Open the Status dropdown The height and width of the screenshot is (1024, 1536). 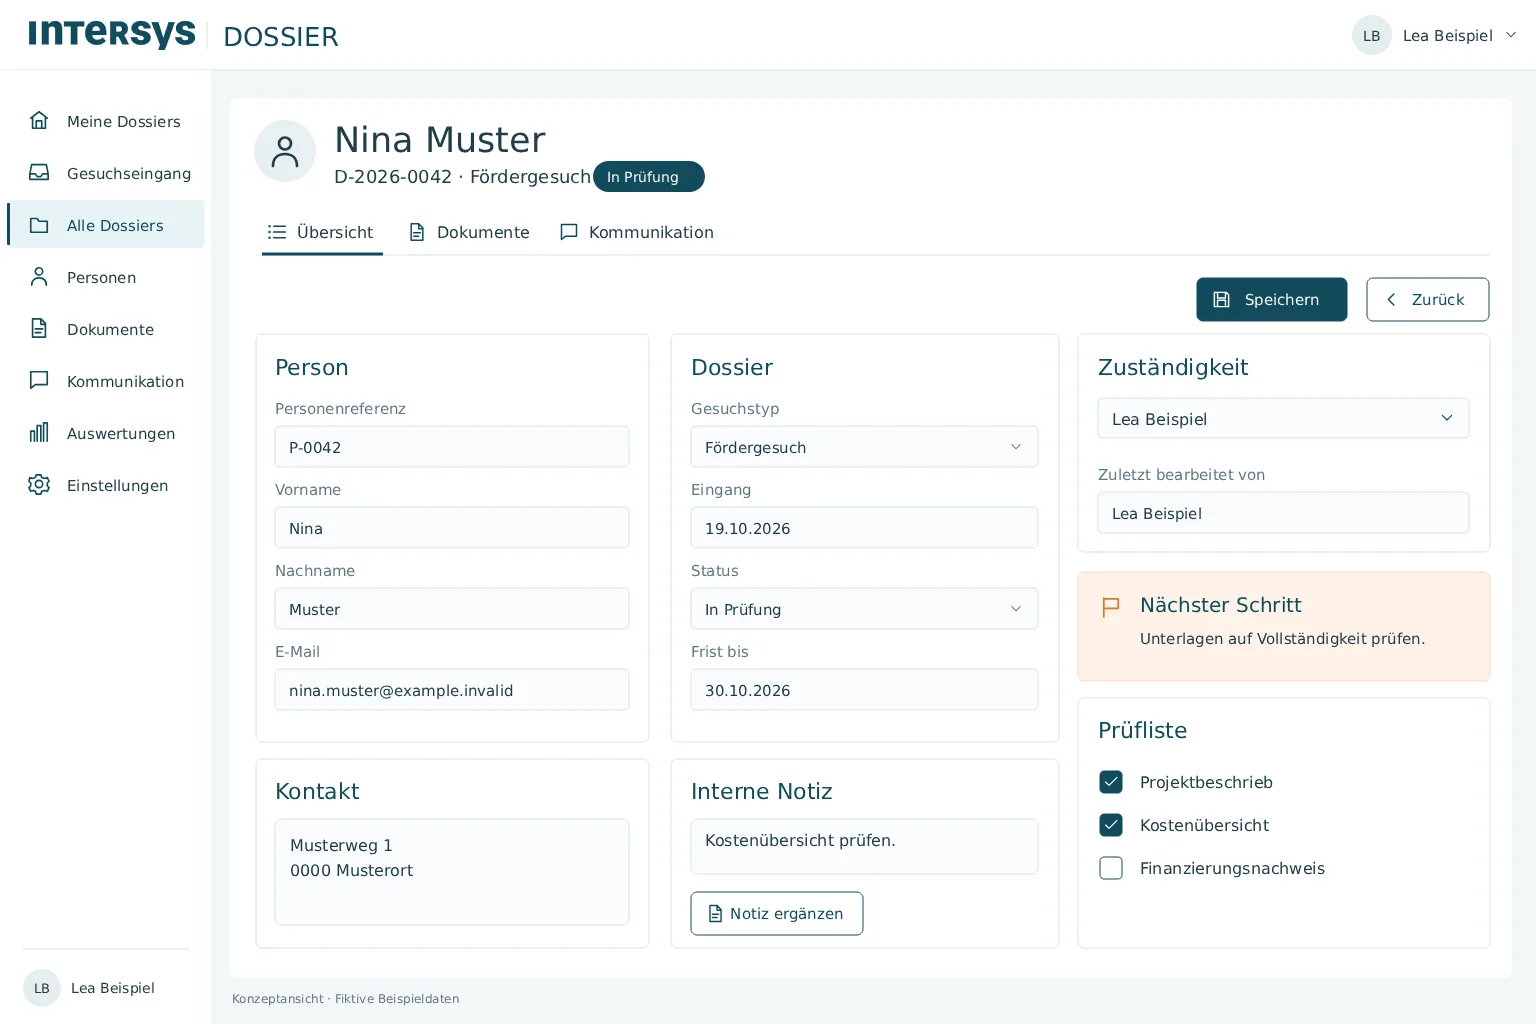click(864, 609)
